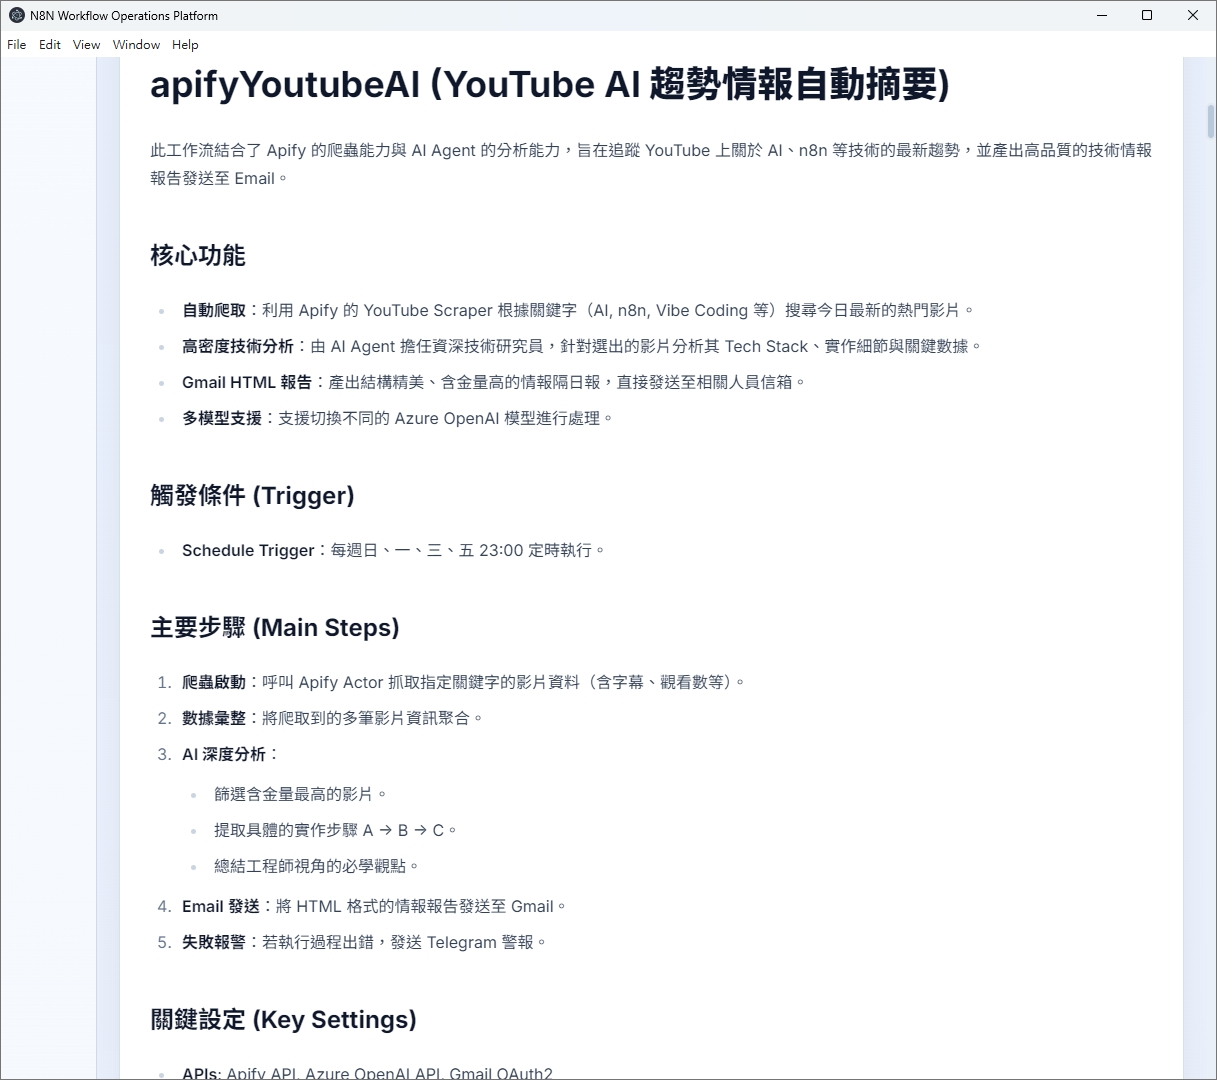
Task: Open the Window menu
Action: 136,44
